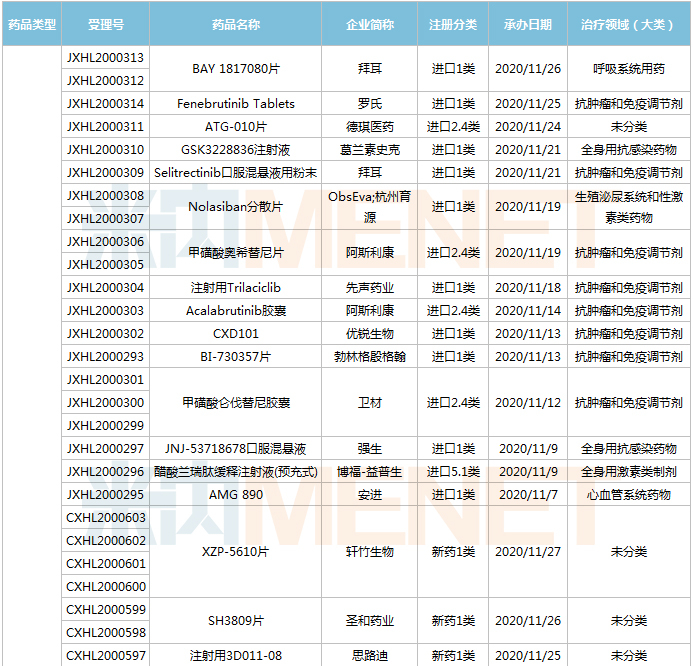Click 注射用Trilaciclib drug name
This screenshot has height=666, width=693.
coord(235,287)
